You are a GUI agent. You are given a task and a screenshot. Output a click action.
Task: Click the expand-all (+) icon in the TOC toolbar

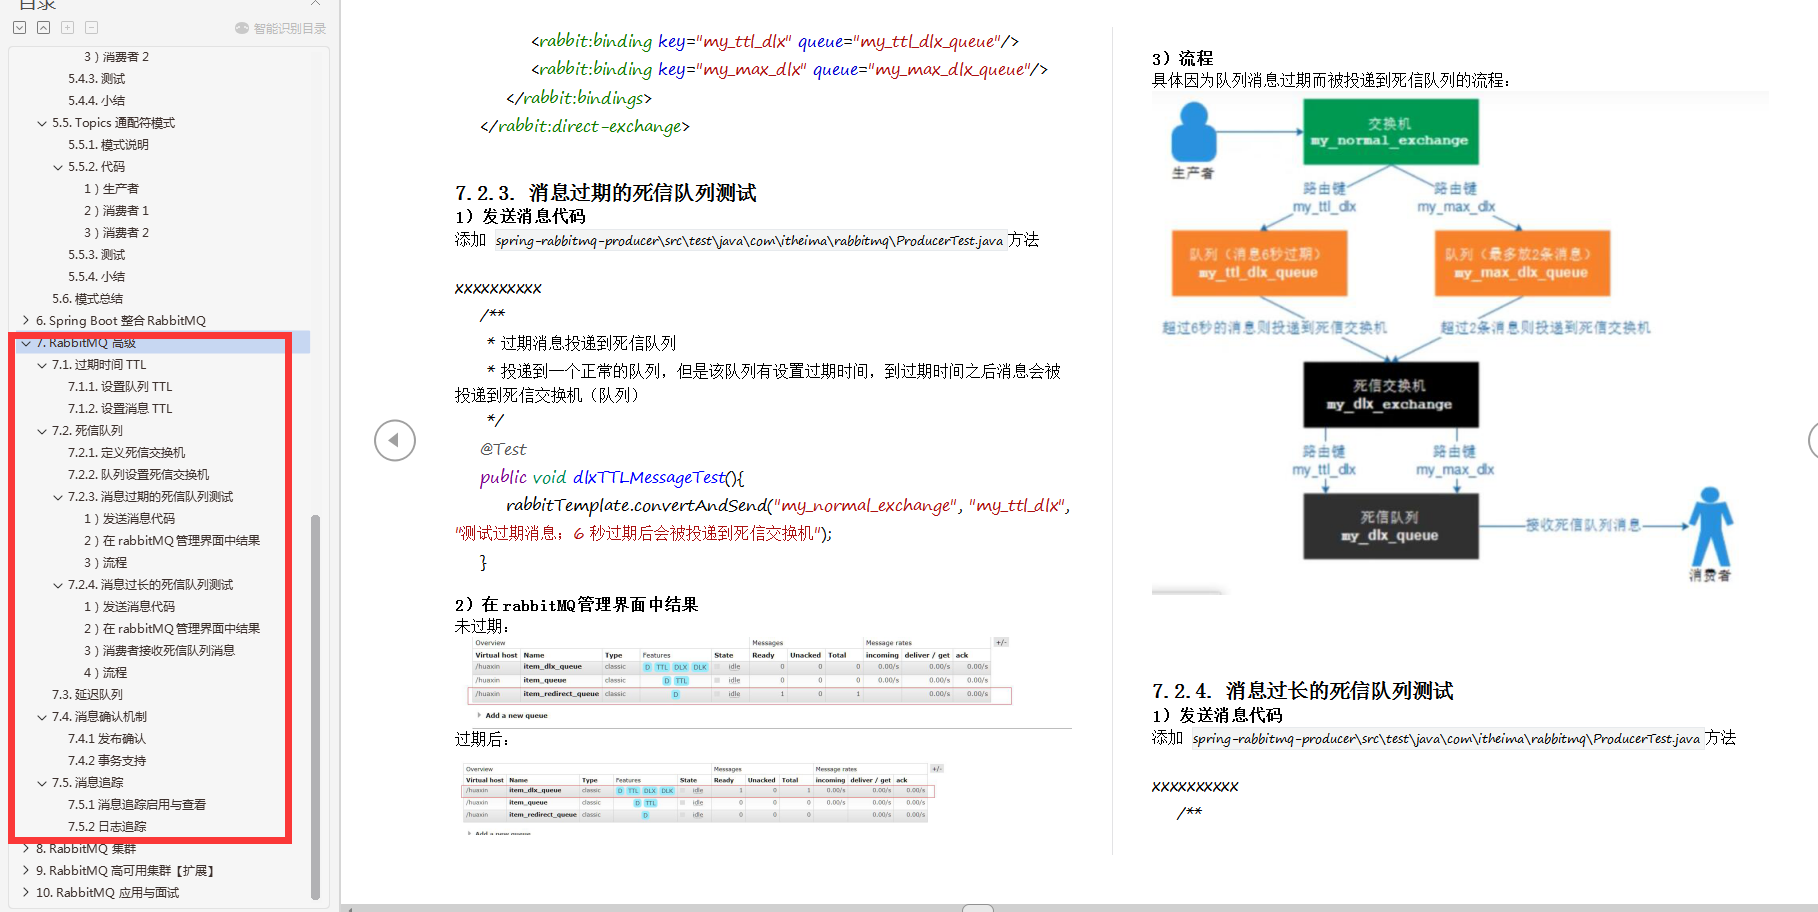tap(67, 27)
